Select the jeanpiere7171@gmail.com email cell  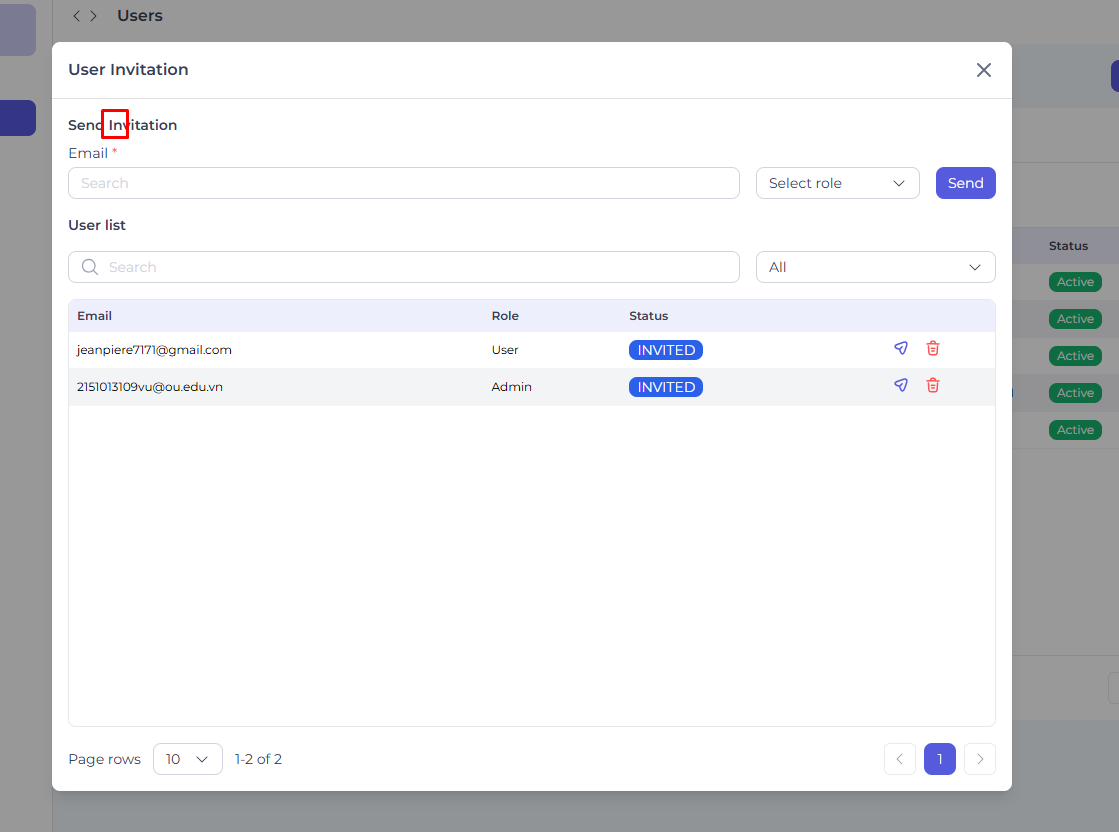tap(154, 350)
